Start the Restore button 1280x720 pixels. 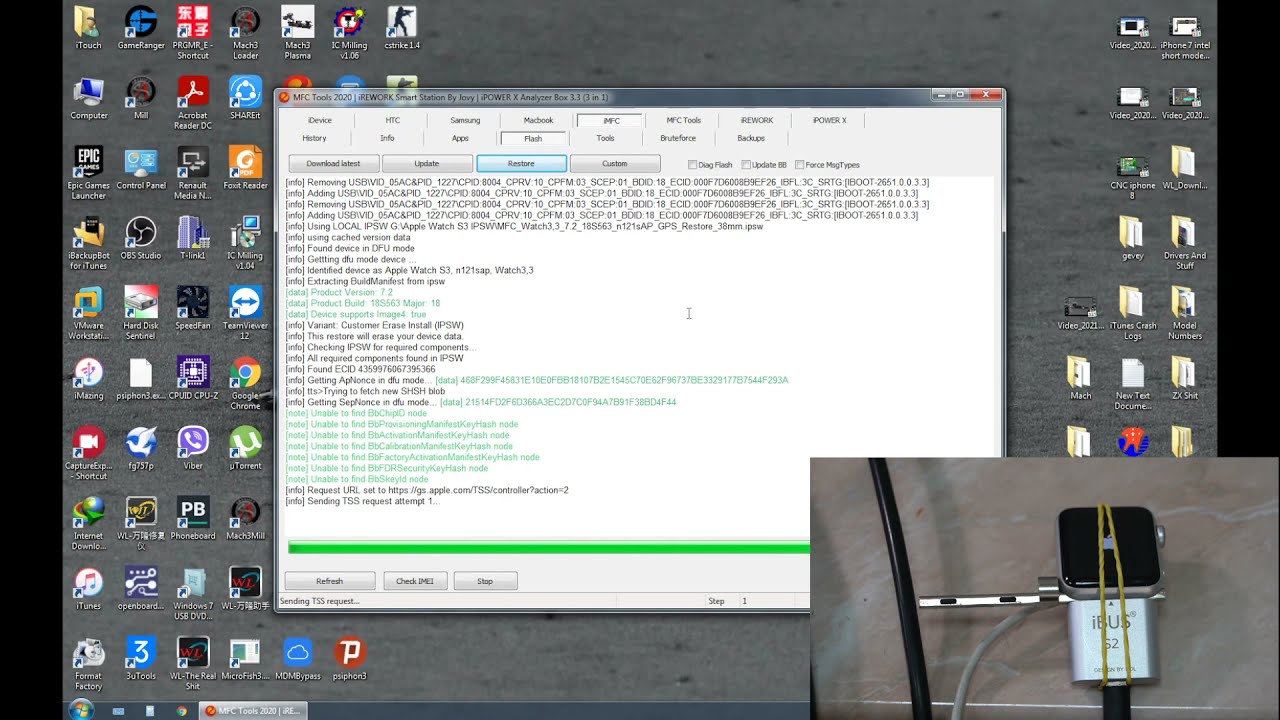(x=521, y=163)
